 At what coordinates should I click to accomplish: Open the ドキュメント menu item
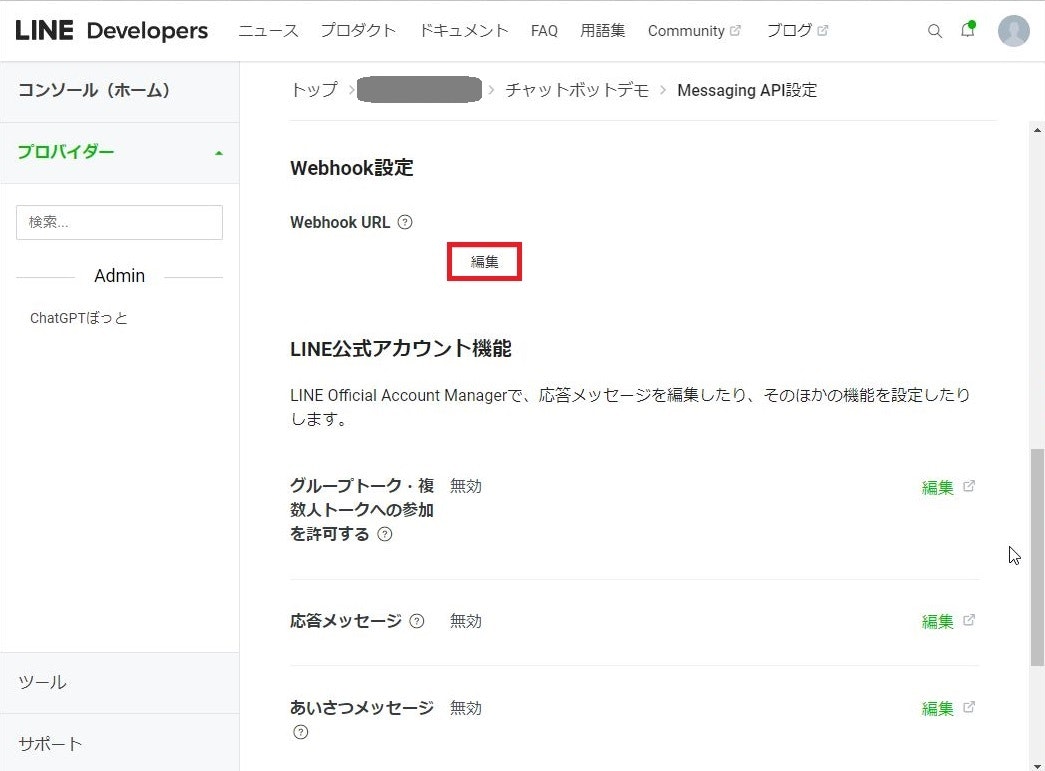click(463, 31)
